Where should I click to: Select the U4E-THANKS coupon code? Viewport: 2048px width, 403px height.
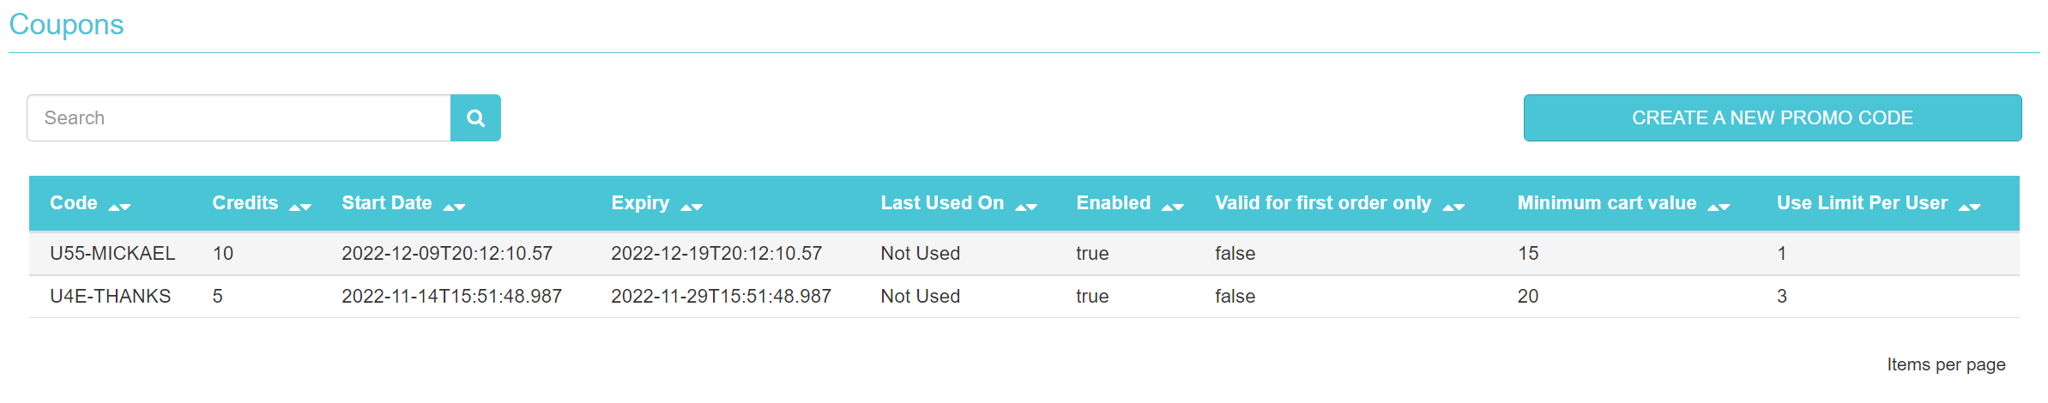click(x=110, y=296)
